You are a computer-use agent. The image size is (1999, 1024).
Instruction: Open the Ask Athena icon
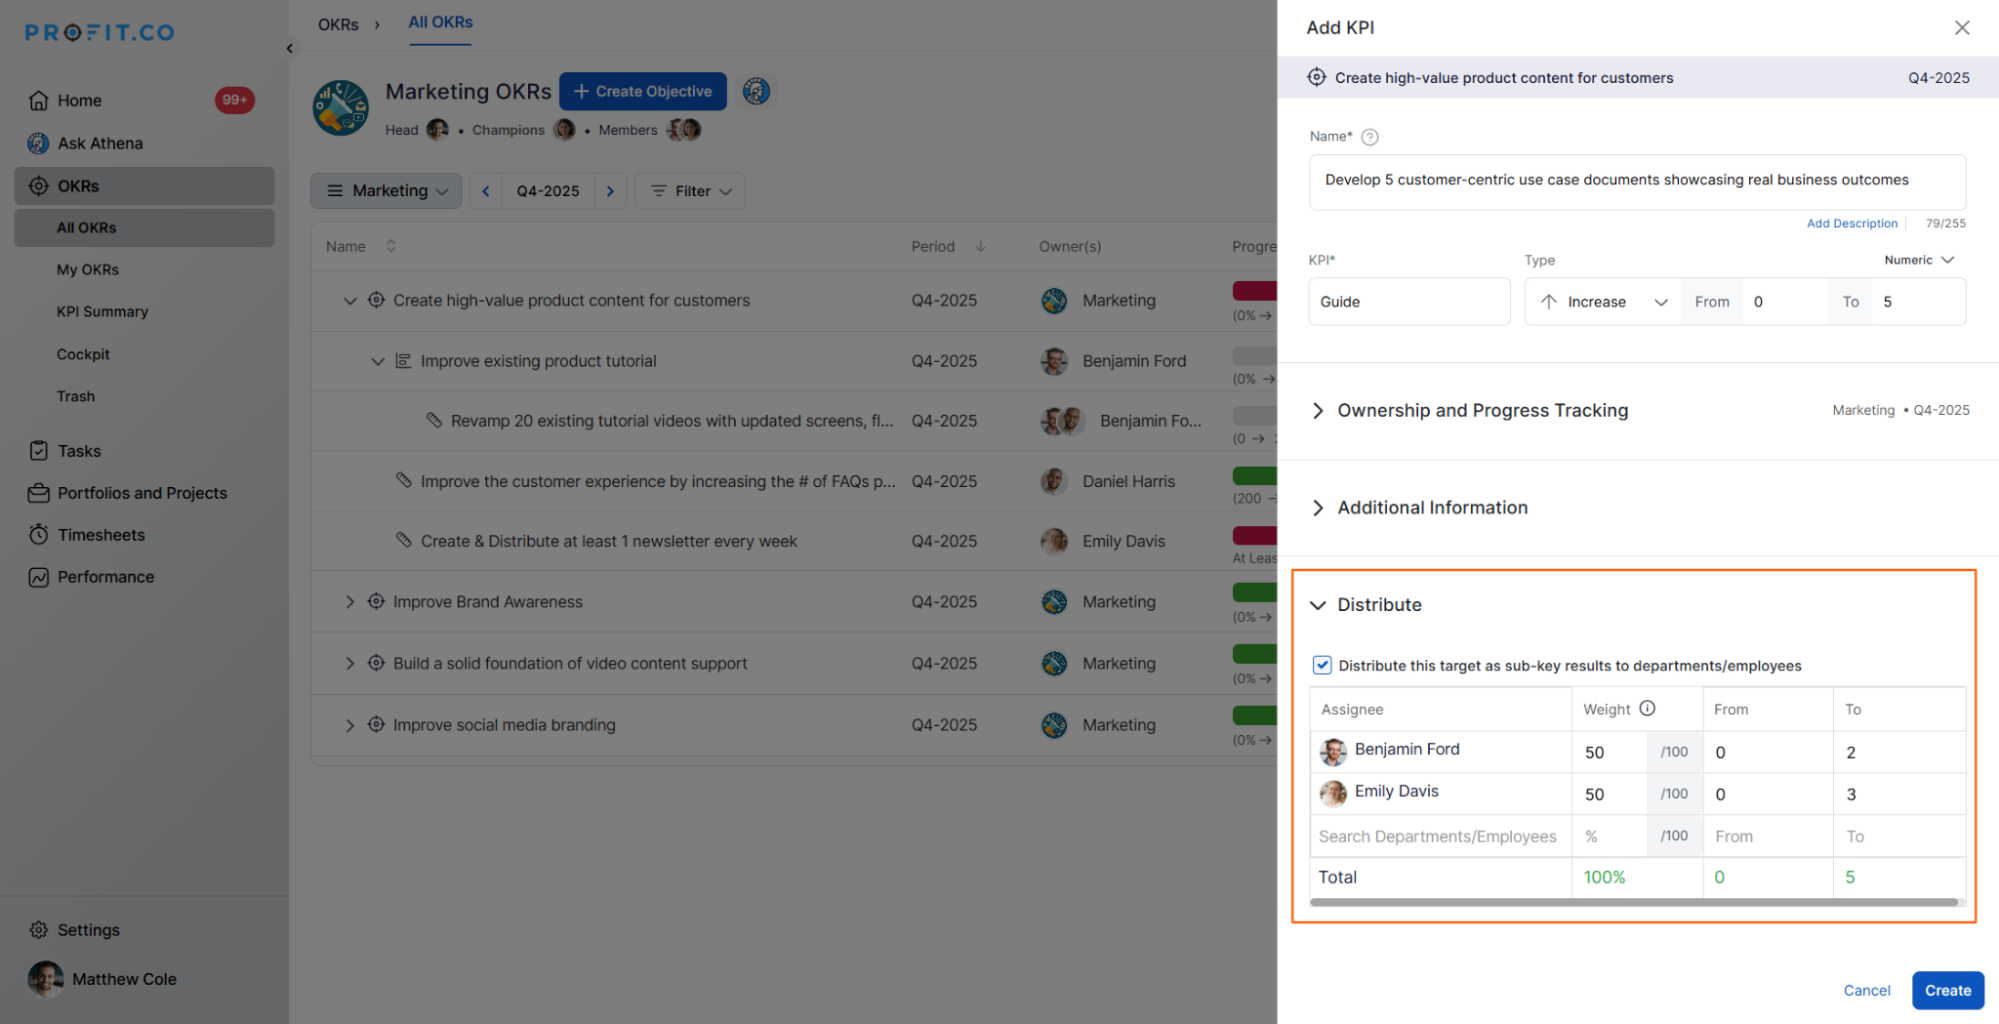tap(38, 143)
